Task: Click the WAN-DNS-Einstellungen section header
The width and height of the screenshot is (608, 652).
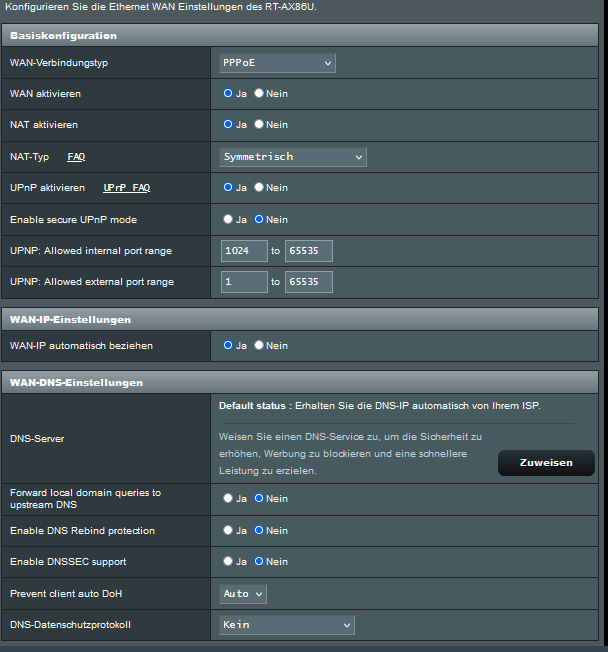Action: 300,383
